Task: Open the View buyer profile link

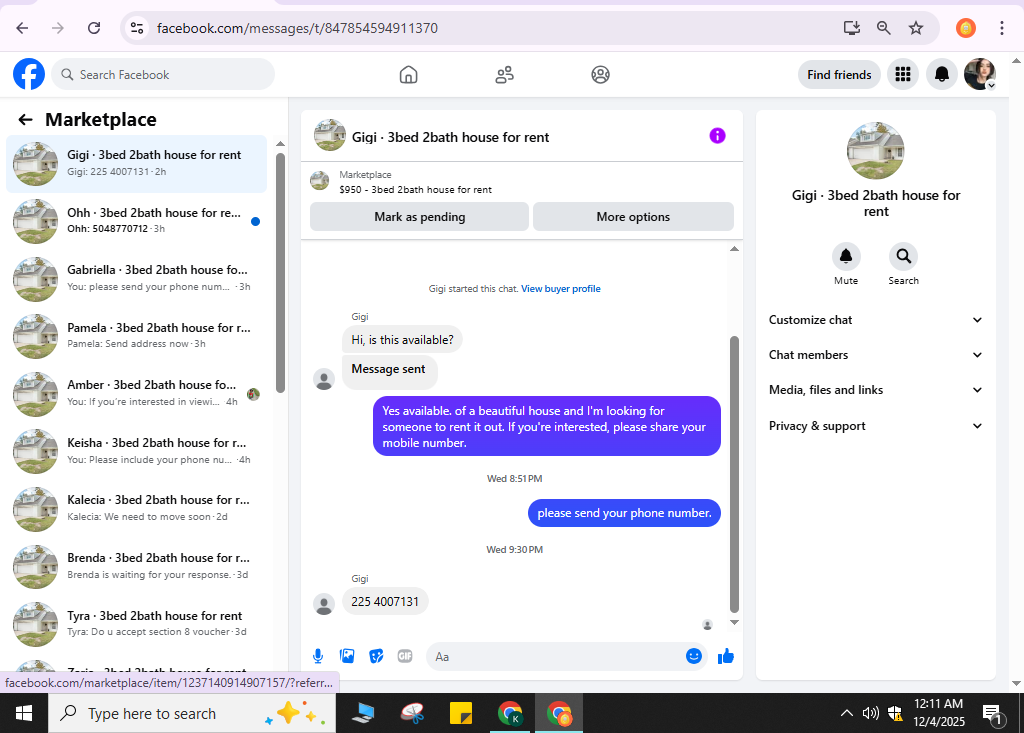Action: point(560,289)
